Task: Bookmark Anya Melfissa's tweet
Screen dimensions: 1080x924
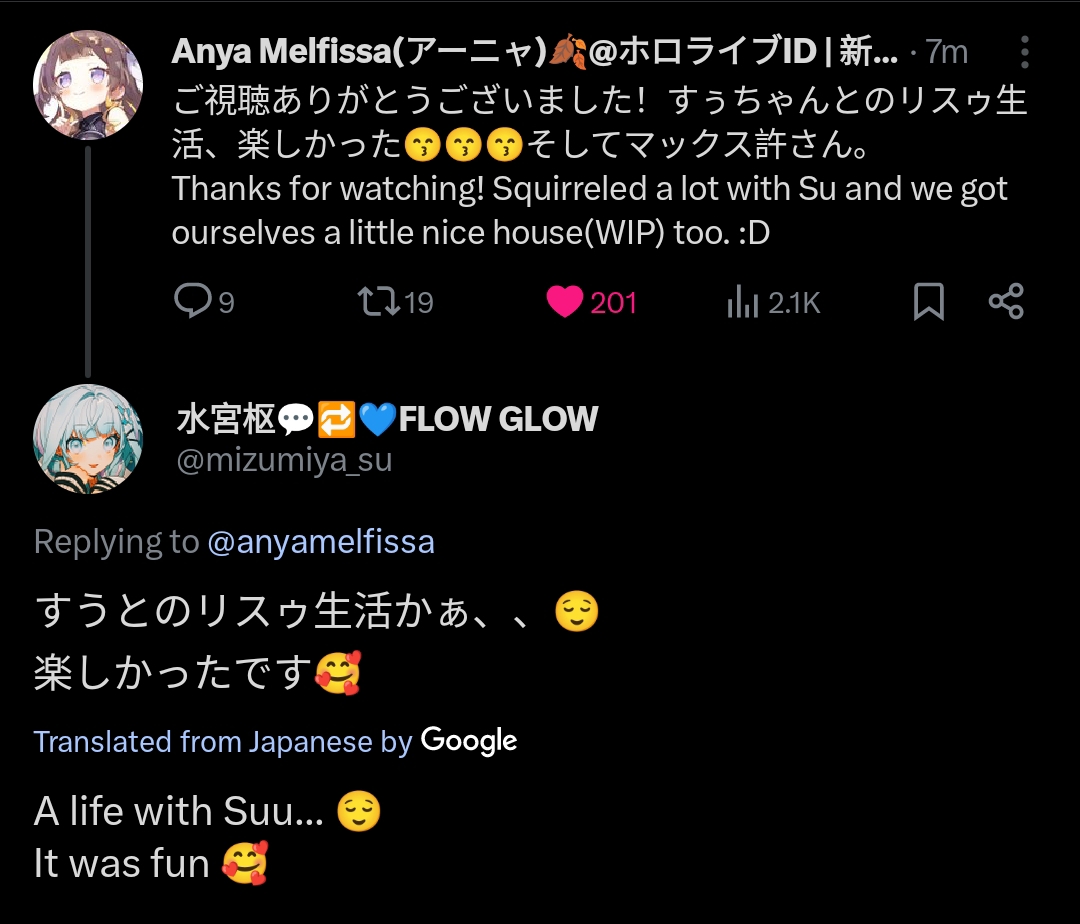Action: point(929,301)
